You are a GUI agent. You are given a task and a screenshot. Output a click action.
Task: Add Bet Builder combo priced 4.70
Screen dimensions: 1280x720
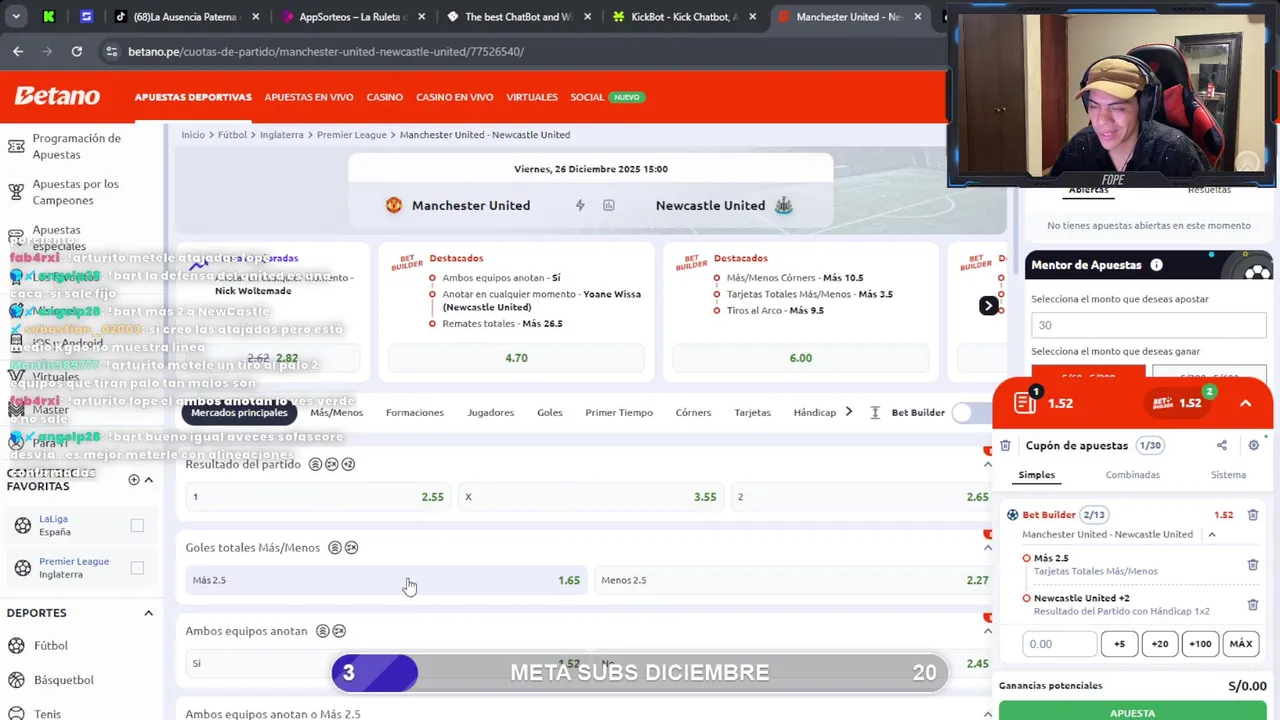pyautogui.click(x=516, y=358)
